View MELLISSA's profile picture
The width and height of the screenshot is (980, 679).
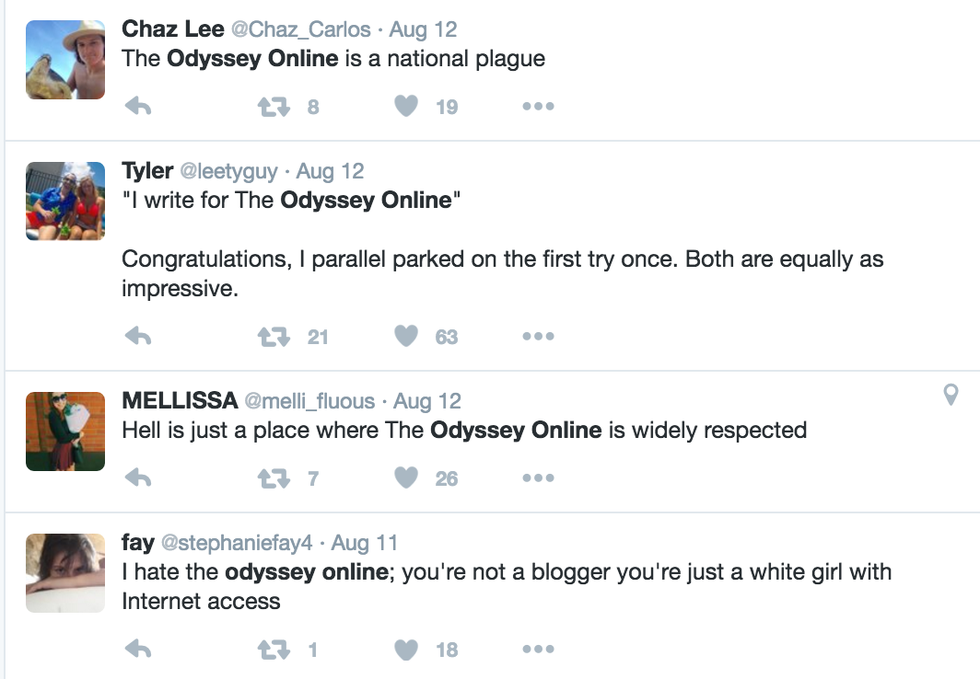click(65, 431)
